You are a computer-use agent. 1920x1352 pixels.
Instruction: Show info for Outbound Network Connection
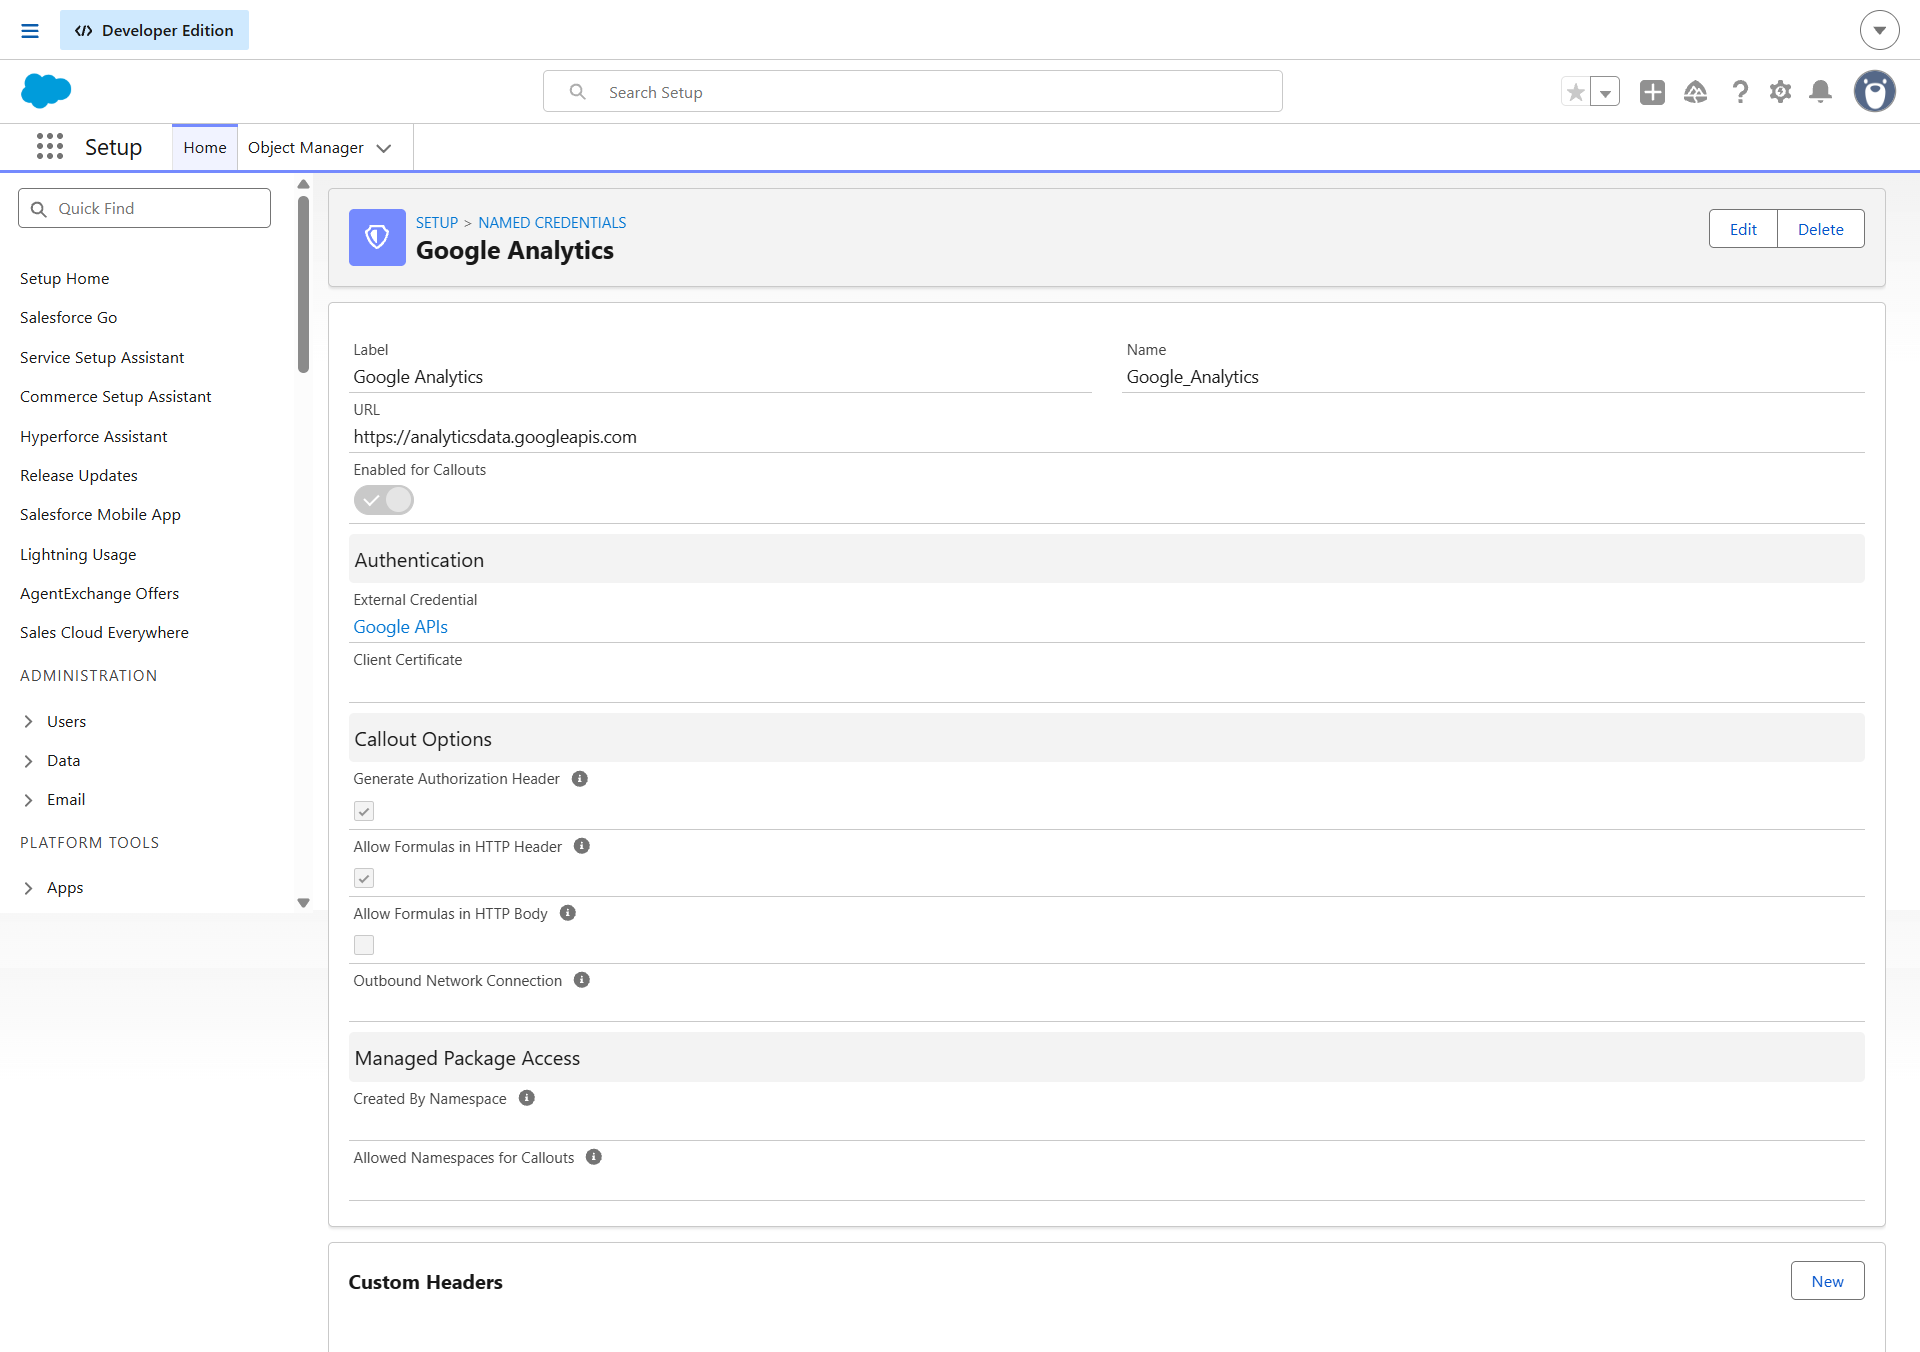click(x=582, y=980)
